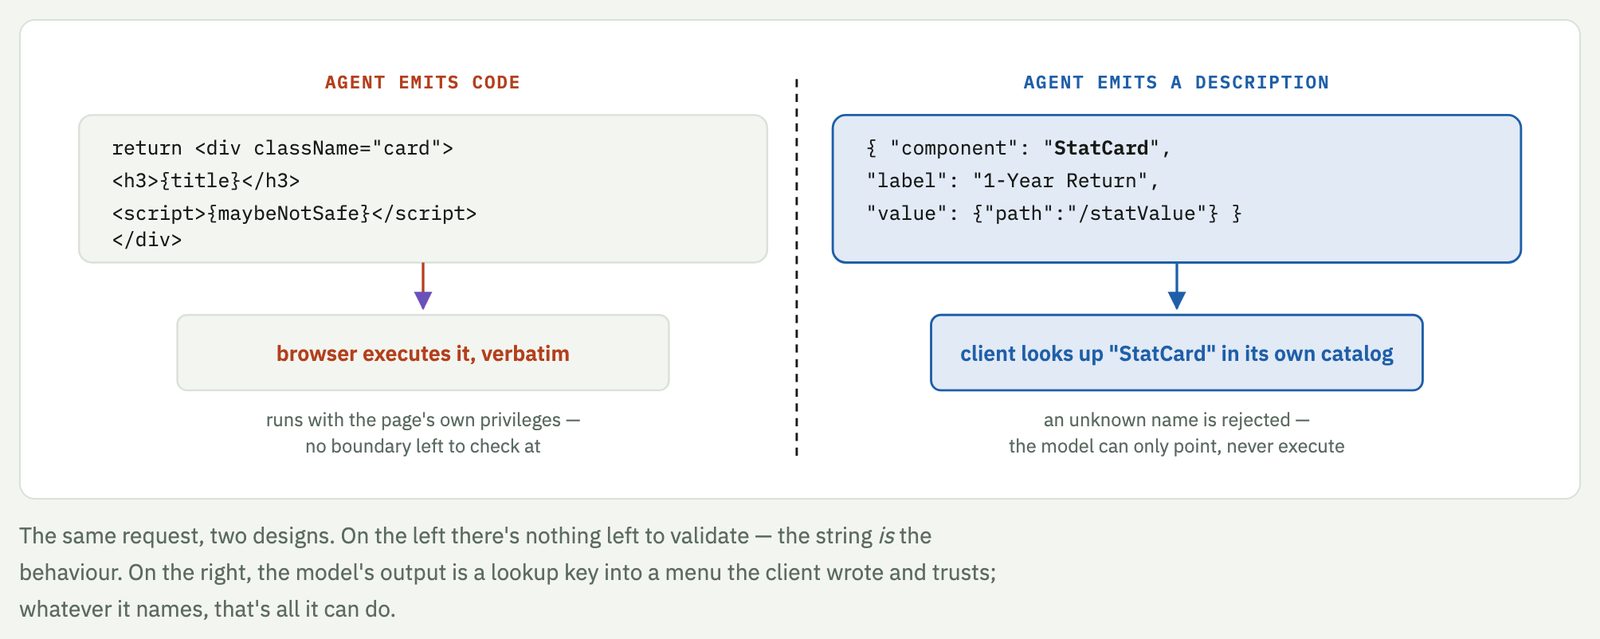Click the line 'return <div className="card">'
This screenshot has width=1600, height=639.
click(282, 148)
